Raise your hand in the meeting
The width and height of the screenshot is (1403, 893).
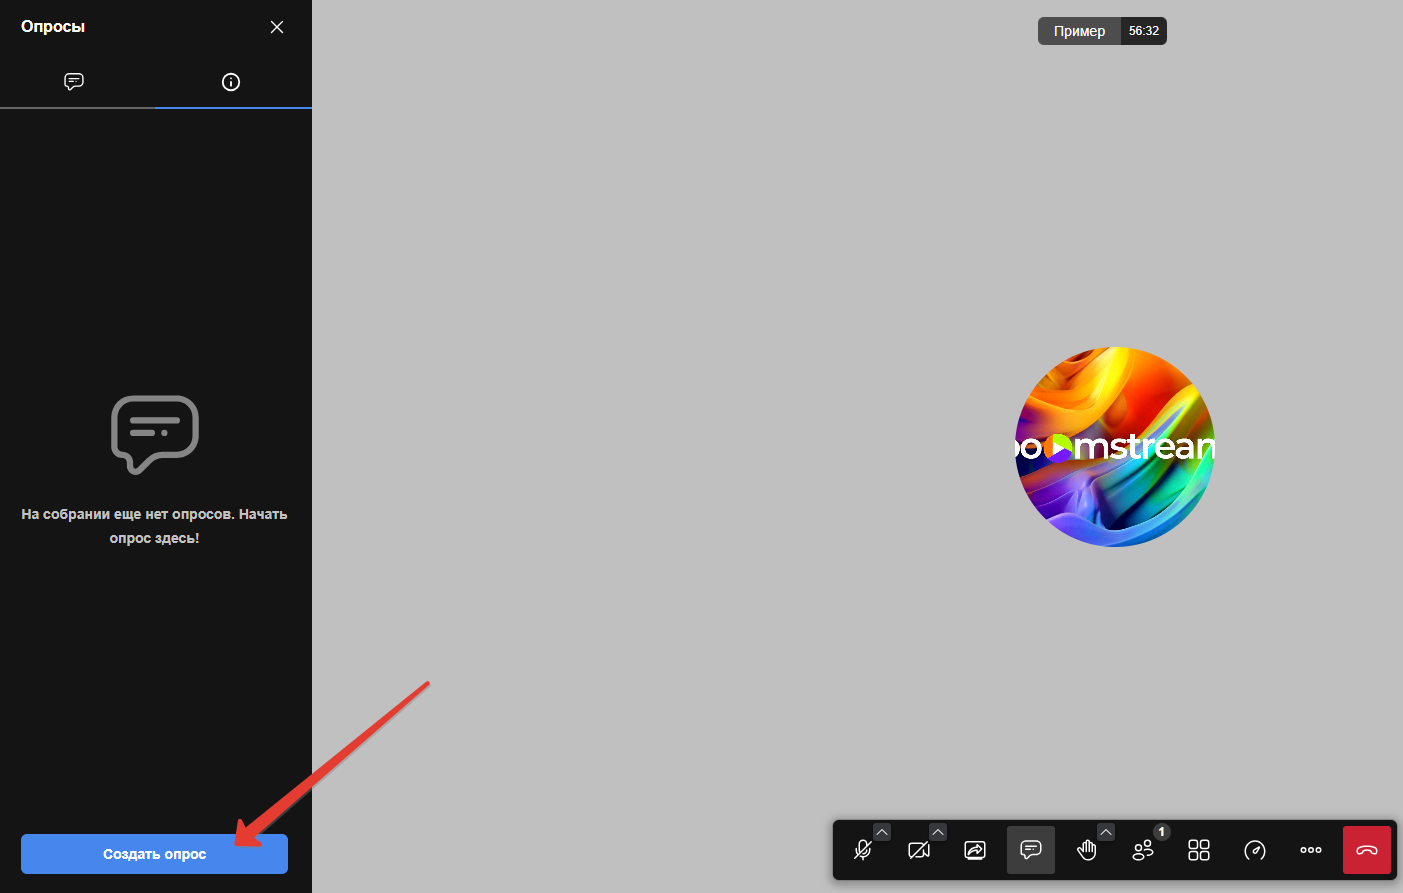(1087, 850)
